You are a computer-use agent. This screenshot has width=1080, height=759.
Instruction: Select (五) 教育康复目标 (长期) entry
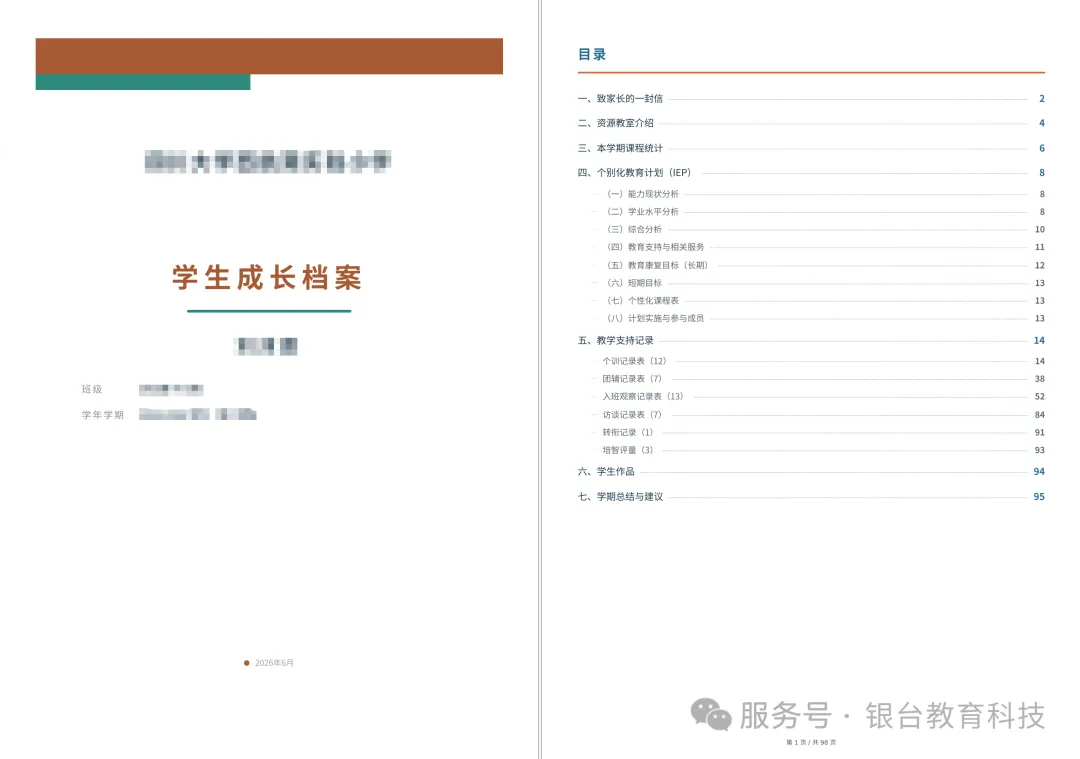pos(657,265)
